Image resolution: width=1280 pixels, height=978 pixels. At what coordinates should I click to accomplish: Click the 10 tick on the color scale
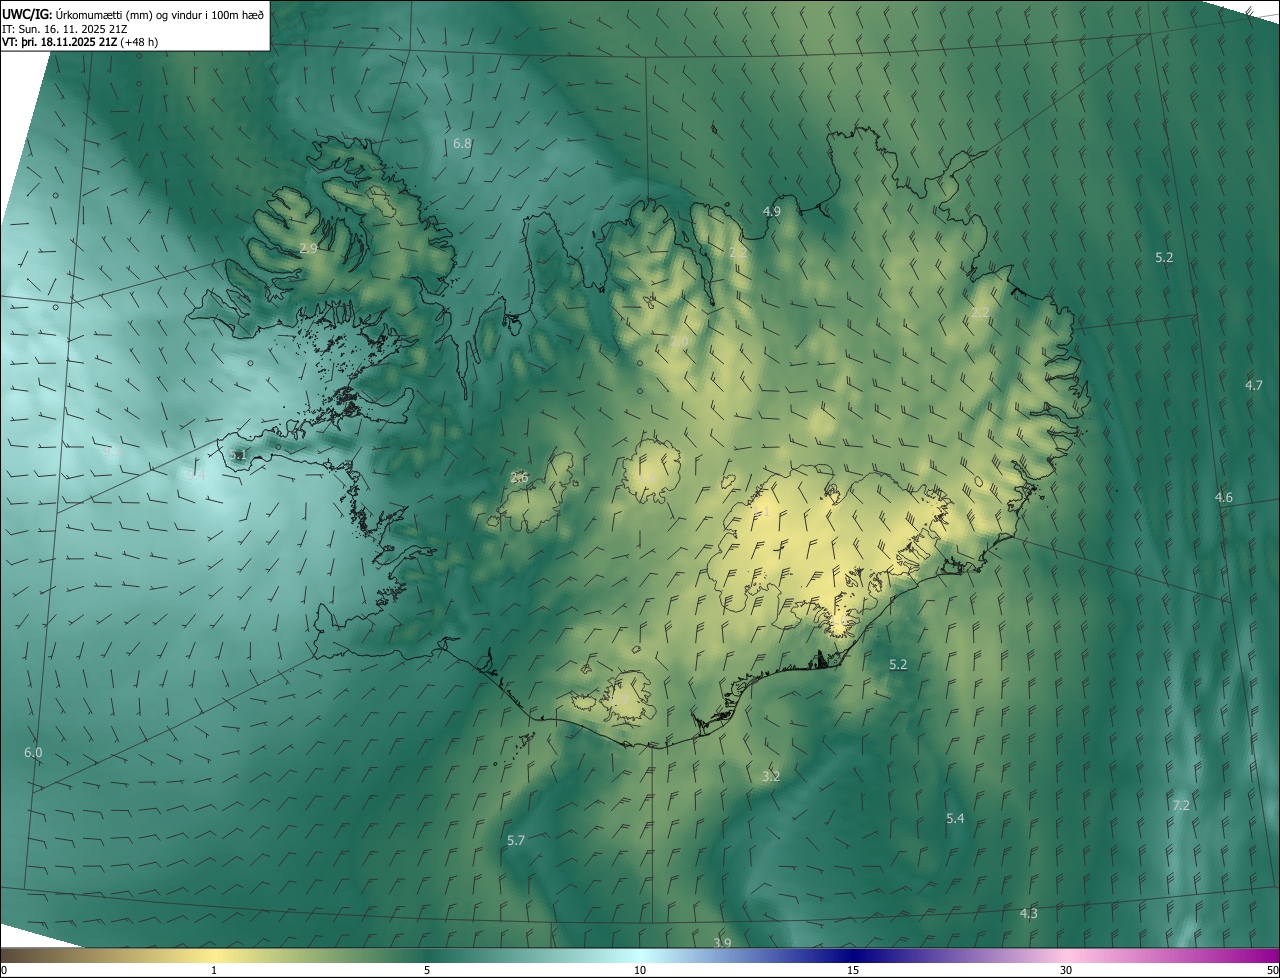[640, 970]
